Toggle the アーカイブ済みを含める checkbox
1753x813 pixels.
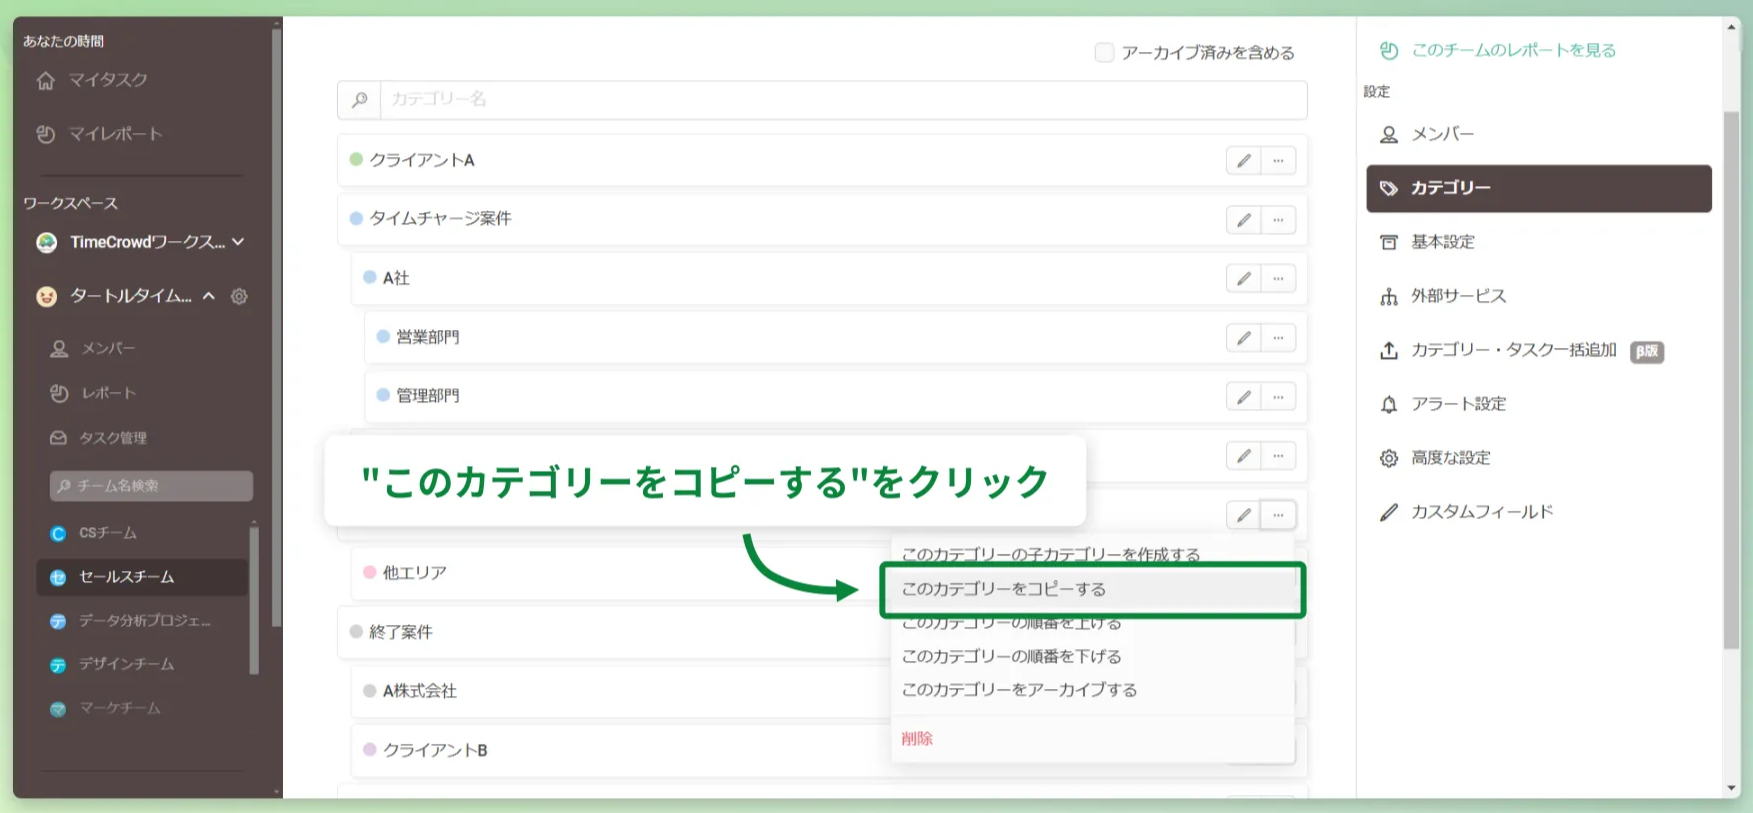[1104, 52]
